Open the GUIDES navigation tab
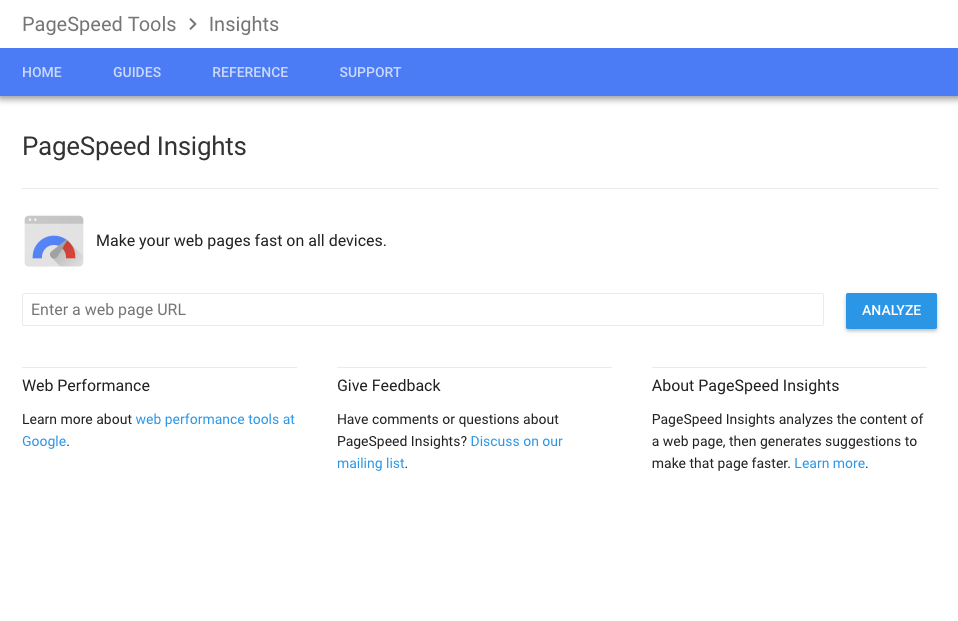The height and width of the screenshot is (621, 958). click(137, 72)
